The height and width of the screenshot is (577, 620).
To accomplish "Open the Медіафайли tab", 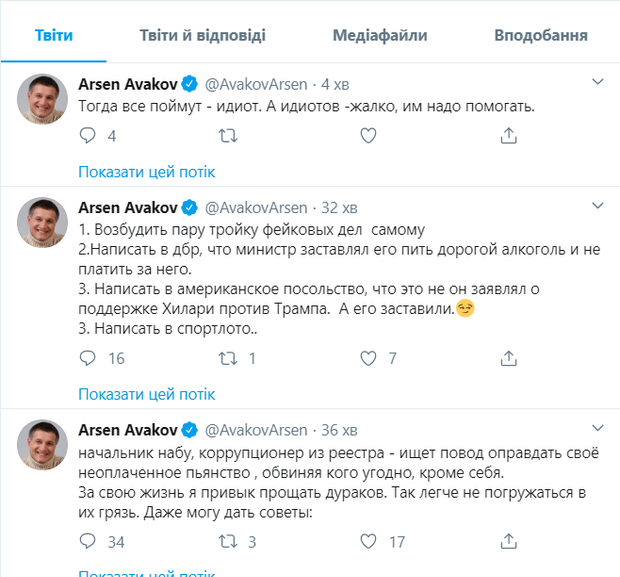I will pyautogui.click(x=380, y=36).
